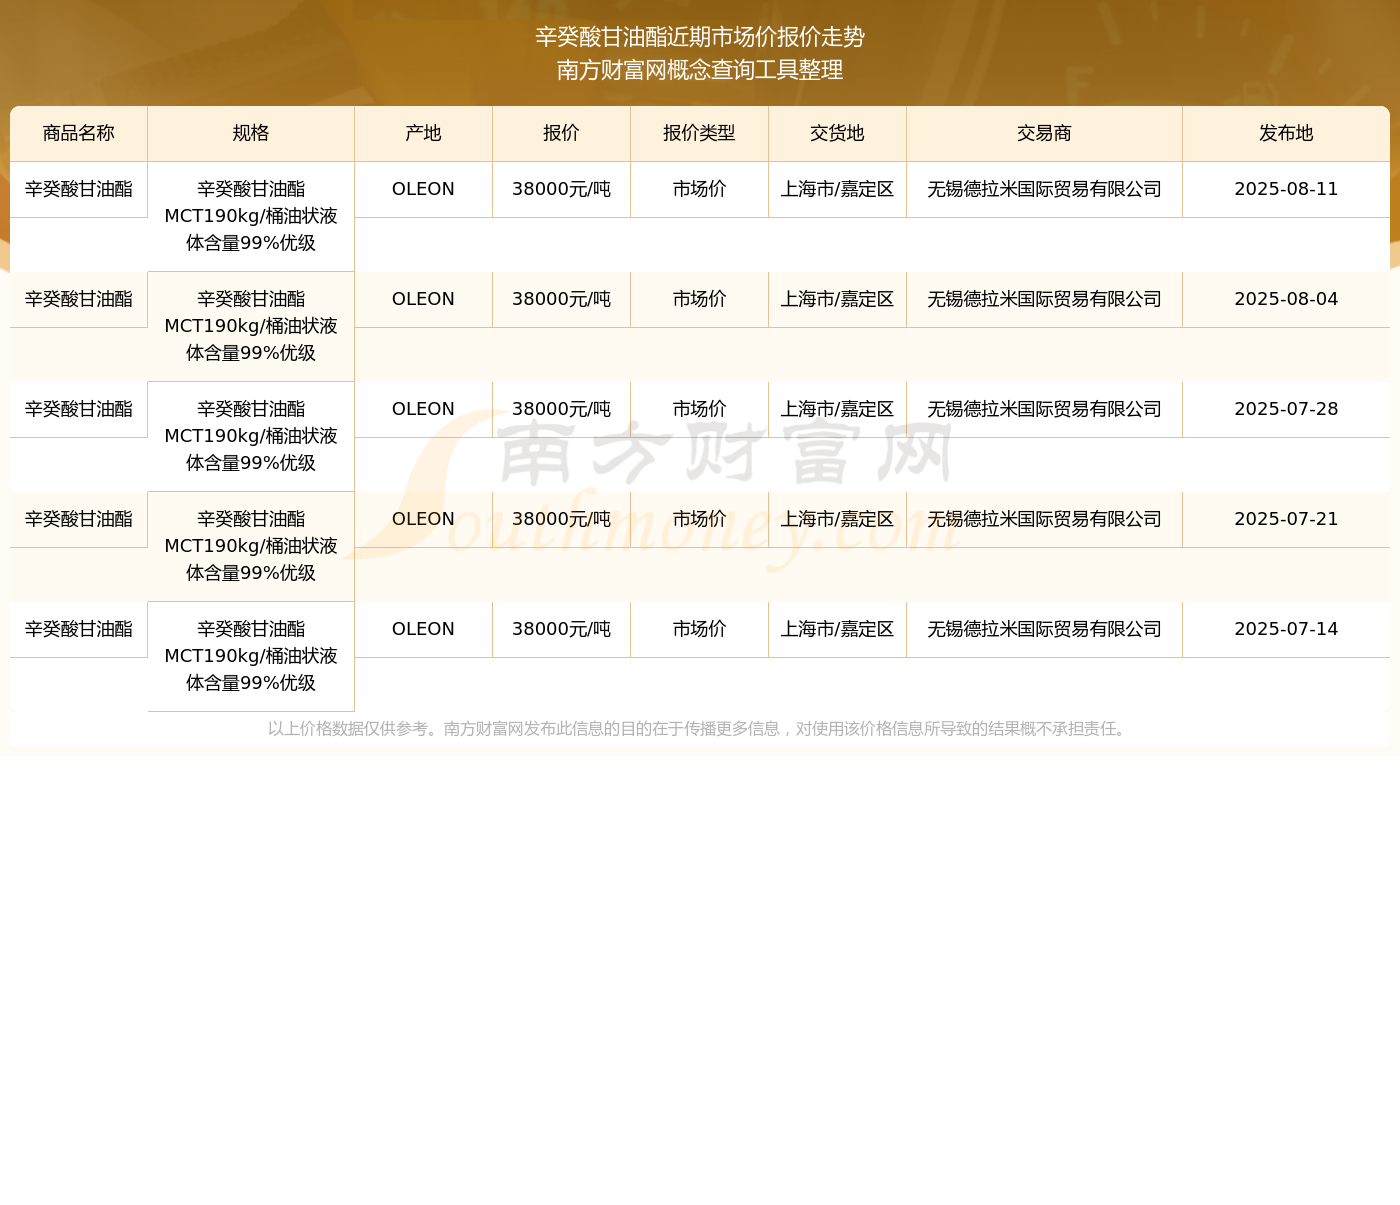Image resolution: width=1400 pixels, height=1205 pixels.
Task: Click the page title 辛癸酸甘油酯近期市场价报价走势
Action: 700,37
